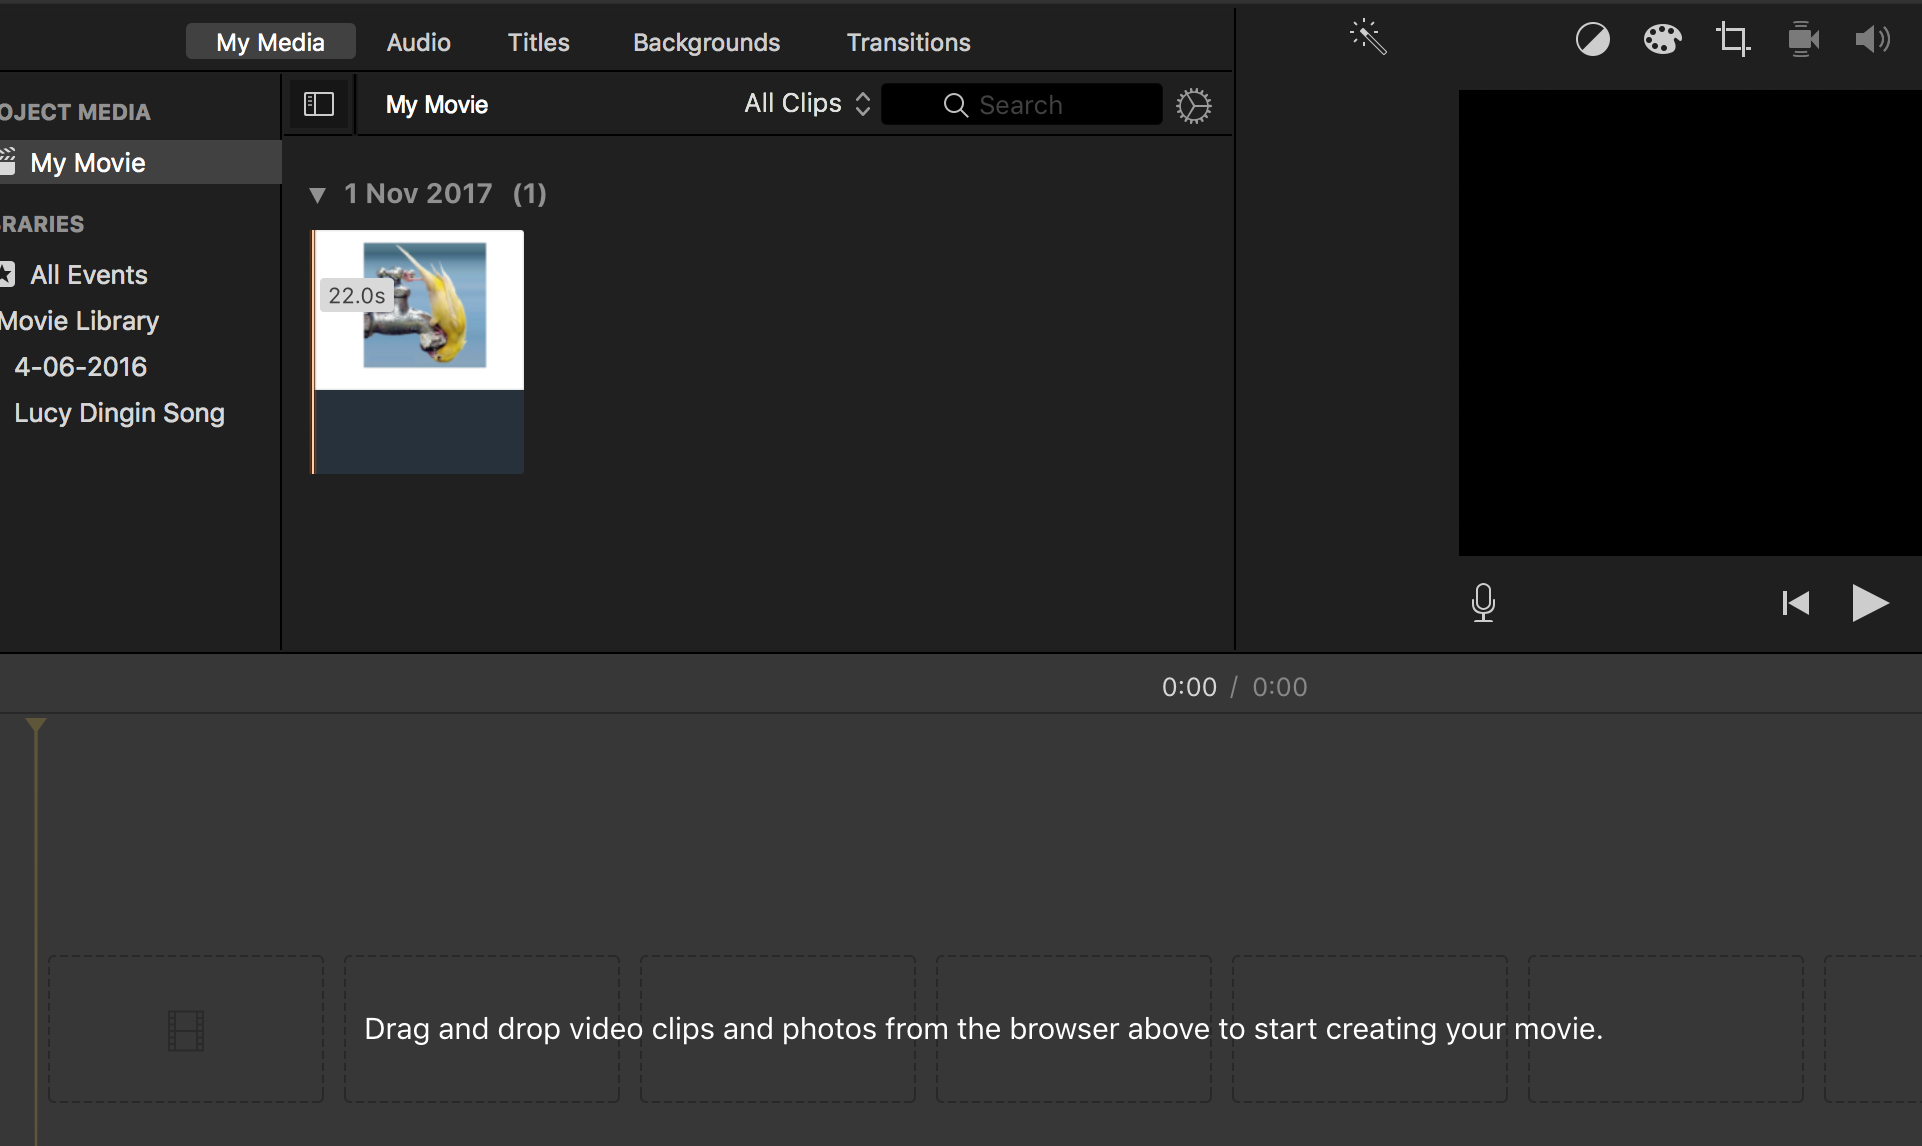Screen dimensions: 1922x1146
Task: Toggle the libraries sidebar visibility button
Action: pyautogui.click(x=318, y=104)
